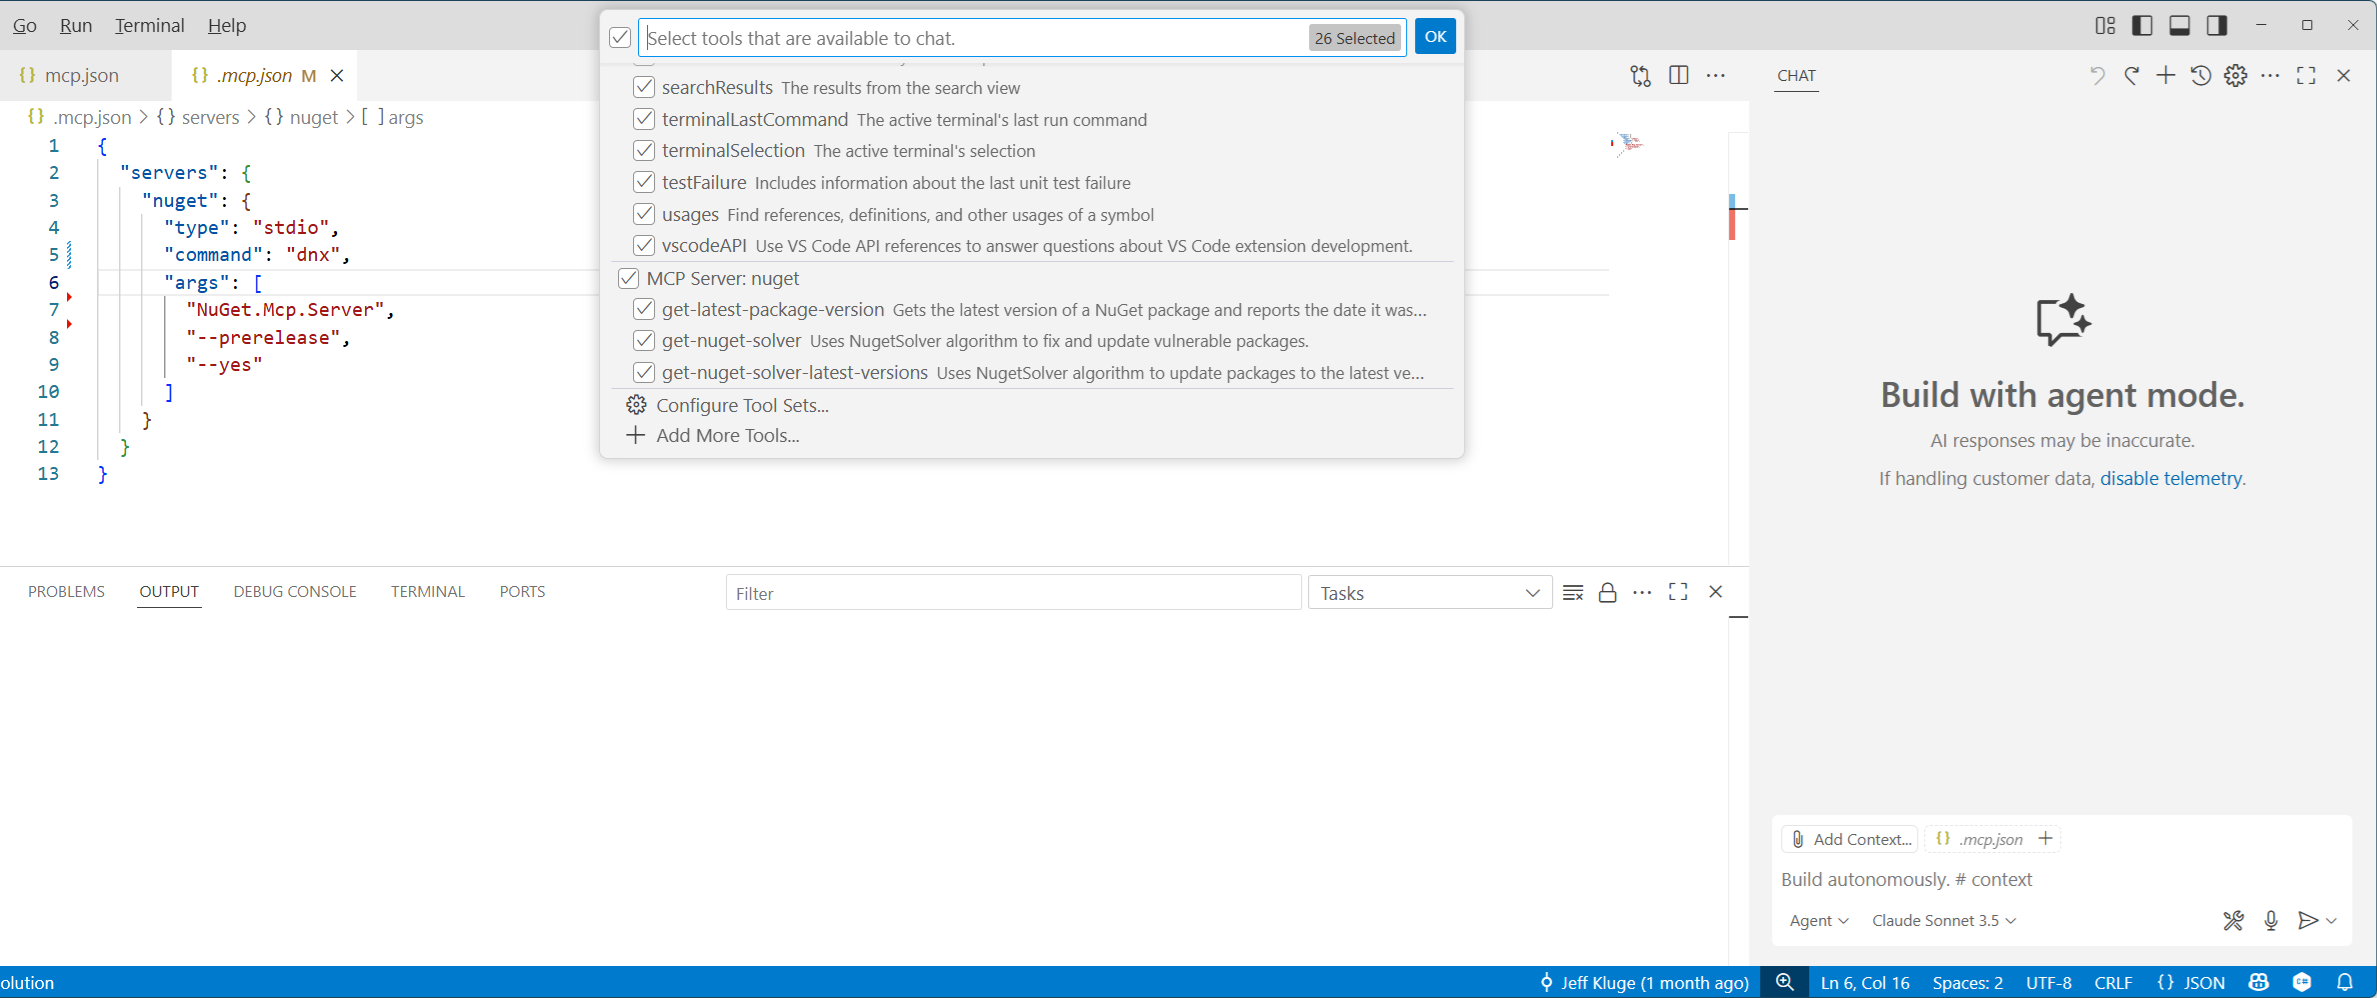Image resolution: width=2377 pixels, height=998 pixels.
Task: Expand the send button options chevron
Action: pos(2331,920)
